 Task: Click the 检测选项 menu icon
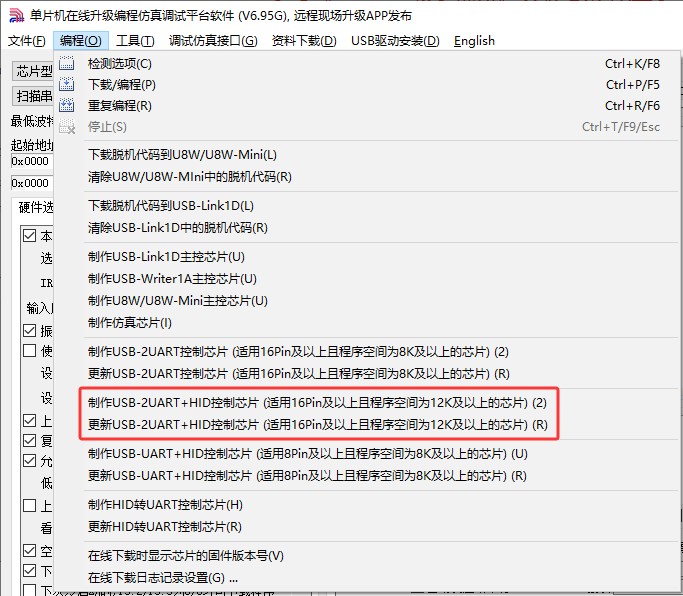pos(67,64)
